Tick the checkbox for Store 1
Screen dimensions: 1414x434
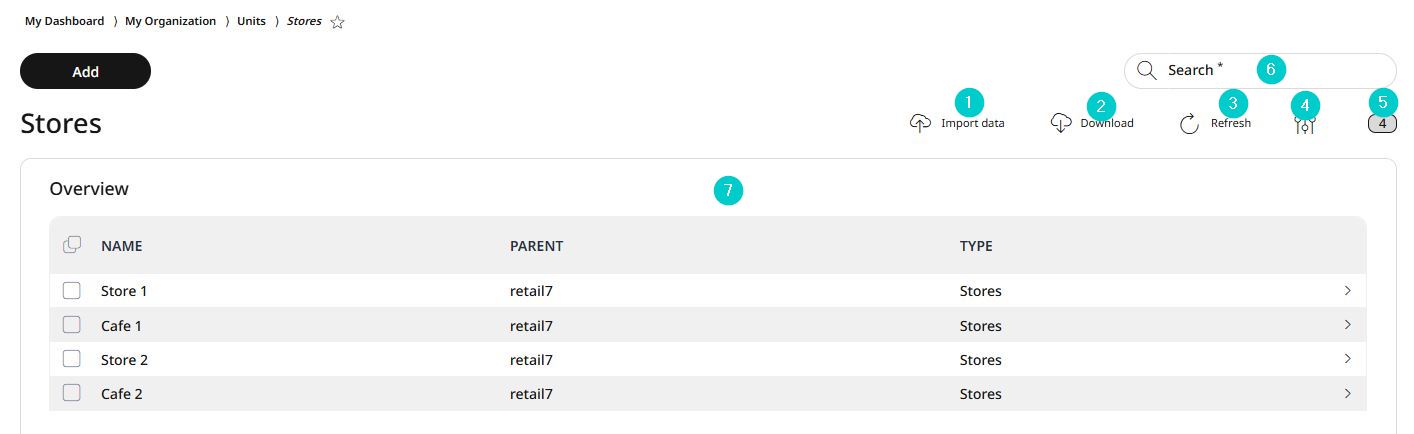pos(71,291)
